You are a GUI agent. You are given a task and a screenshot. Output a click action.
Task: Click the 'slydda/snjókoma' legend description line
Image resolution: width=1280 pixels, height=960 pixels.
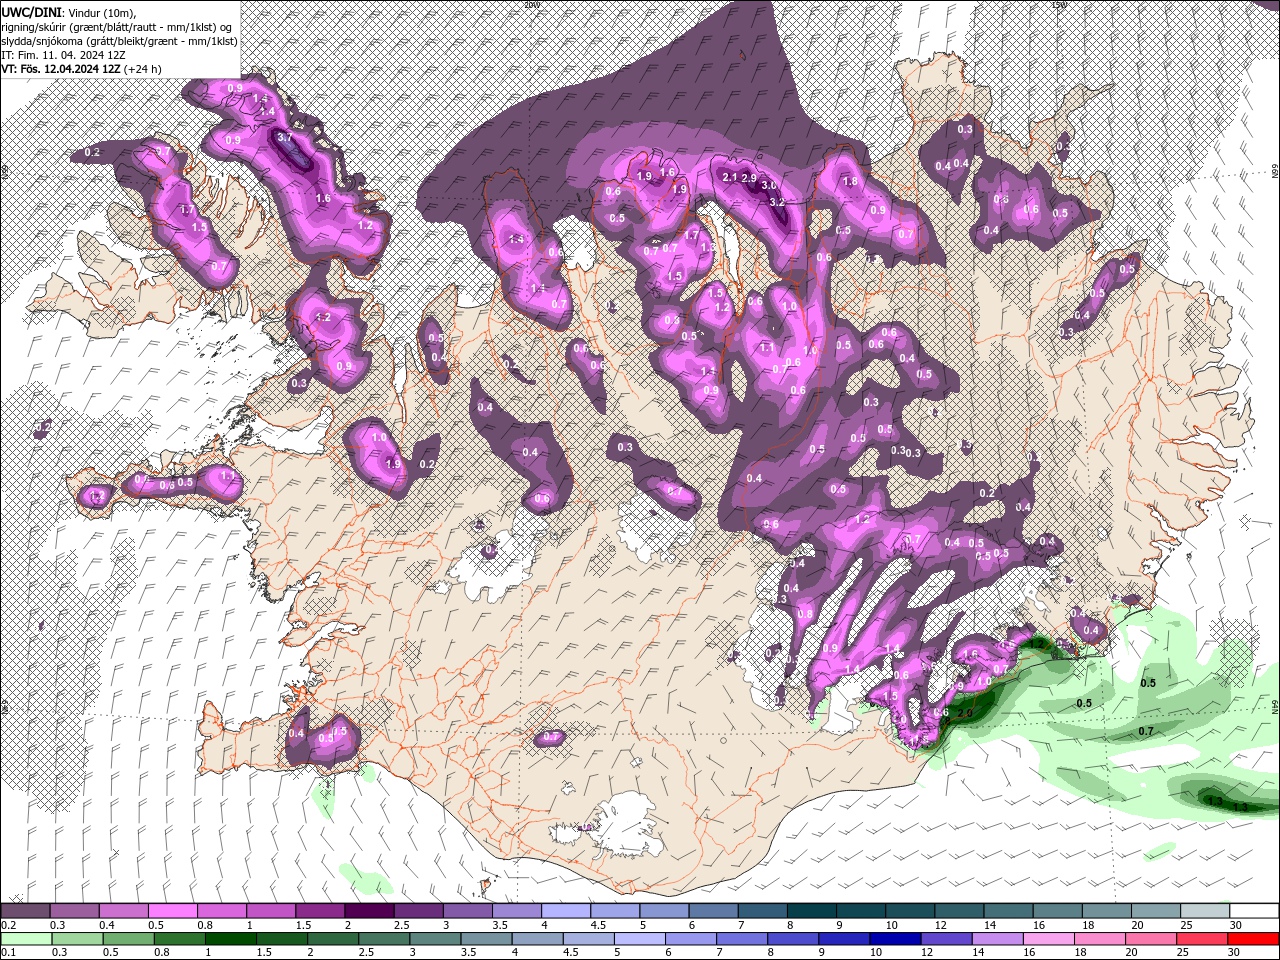(119, 41)
